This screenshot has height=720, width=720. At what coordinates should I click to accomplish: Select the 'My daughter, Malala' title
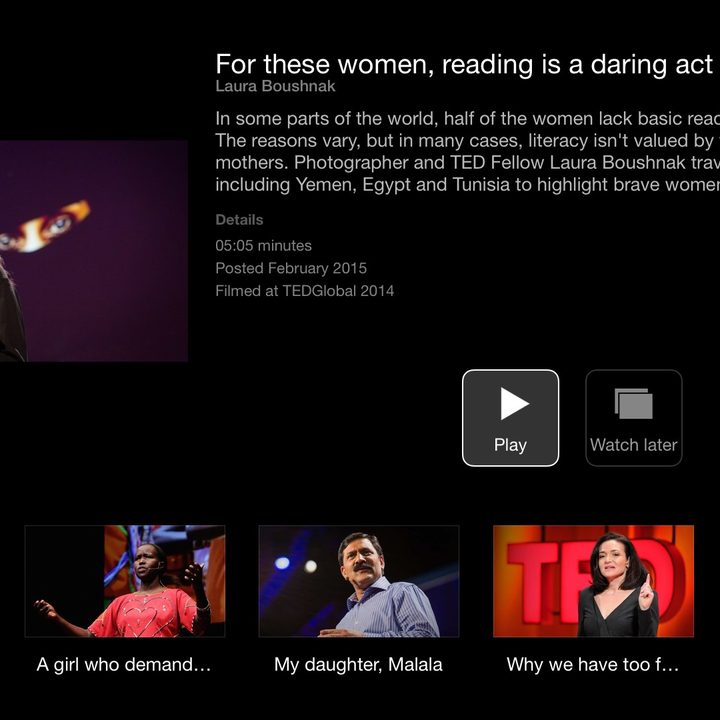click(x=358, y=665)
